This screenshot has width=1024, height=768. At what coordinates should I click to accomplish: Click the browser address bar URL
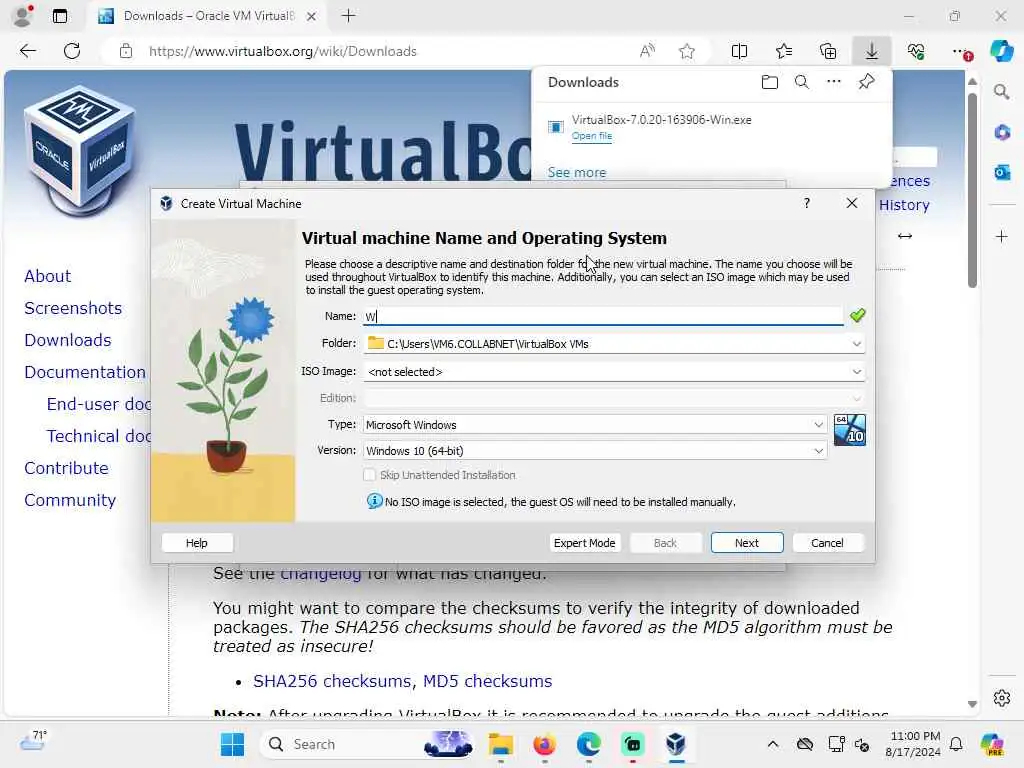coord(282,51)
